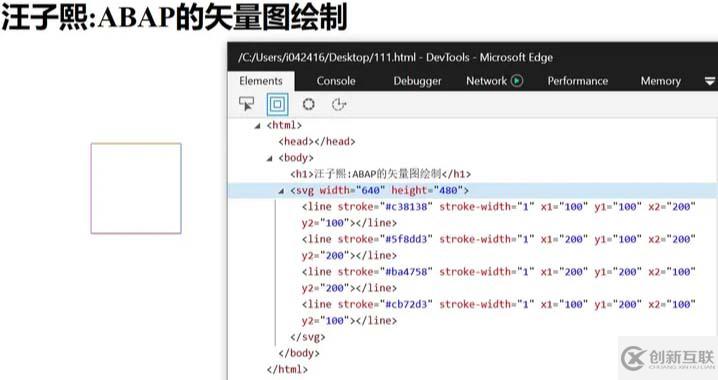Click the rendered square in the page

point(136,189)
